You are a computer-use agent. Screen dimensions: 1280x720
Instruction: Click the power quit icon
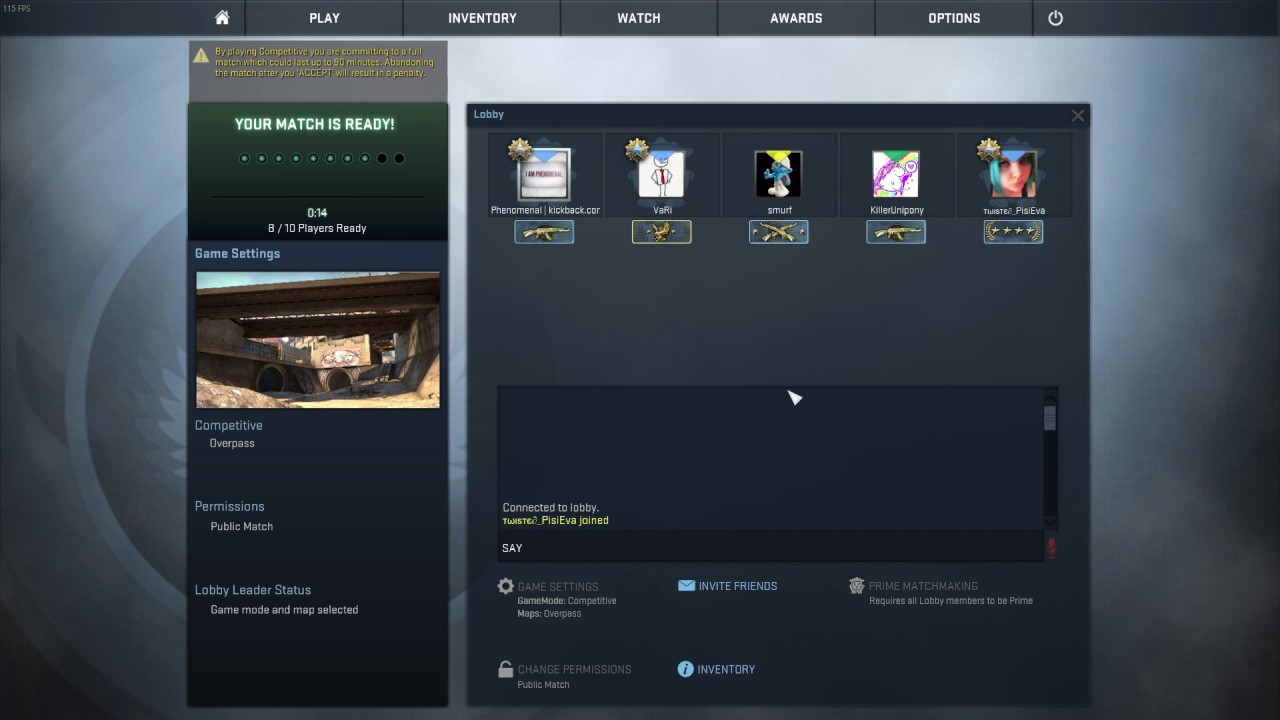(x=1055, y=18)
